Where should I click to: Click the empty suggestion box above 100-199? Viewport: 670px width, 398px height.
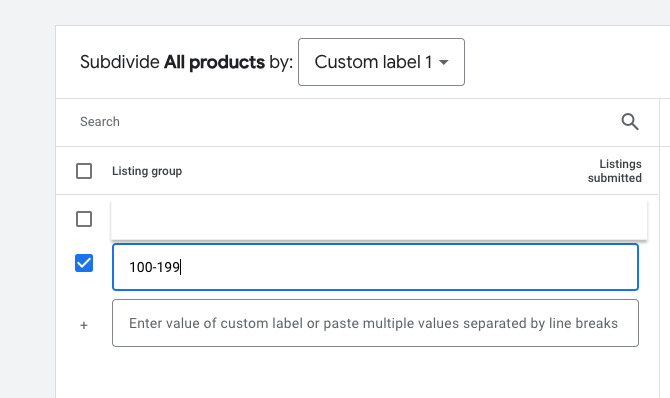click(379, 220)
